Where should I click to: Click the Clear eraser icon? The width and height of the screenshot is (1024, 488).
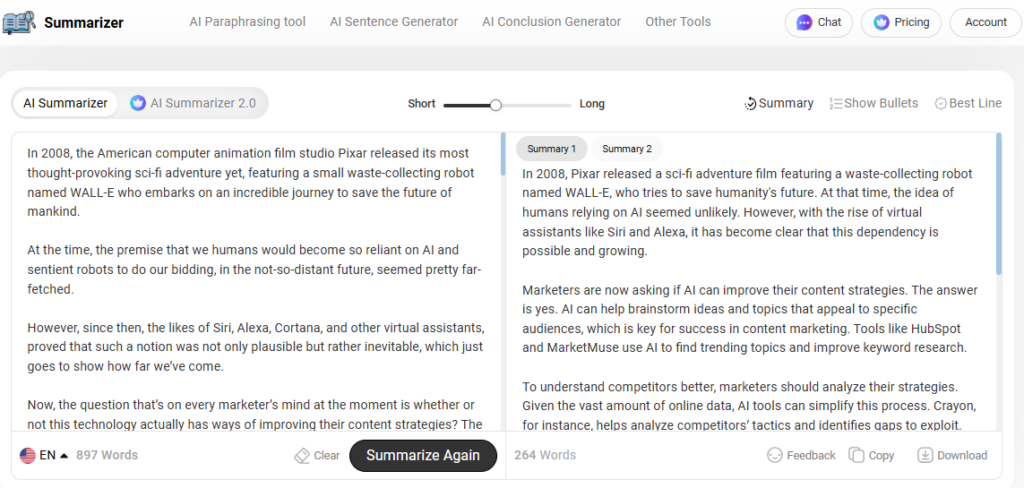coord(302,455)
